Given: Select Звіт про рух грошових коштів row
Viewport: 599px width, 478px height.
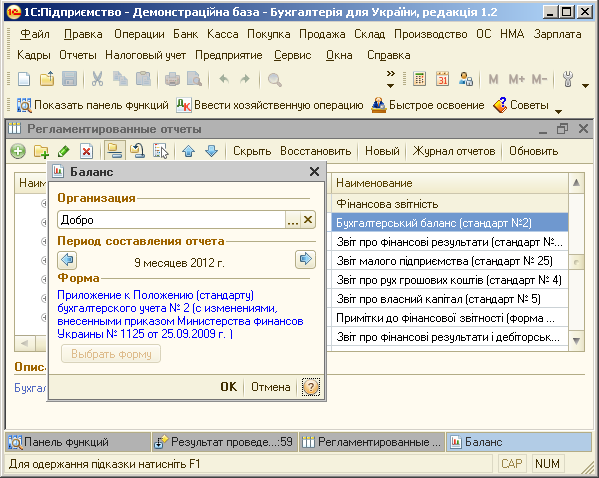Looking at the screenshot, I should [450, 280].
